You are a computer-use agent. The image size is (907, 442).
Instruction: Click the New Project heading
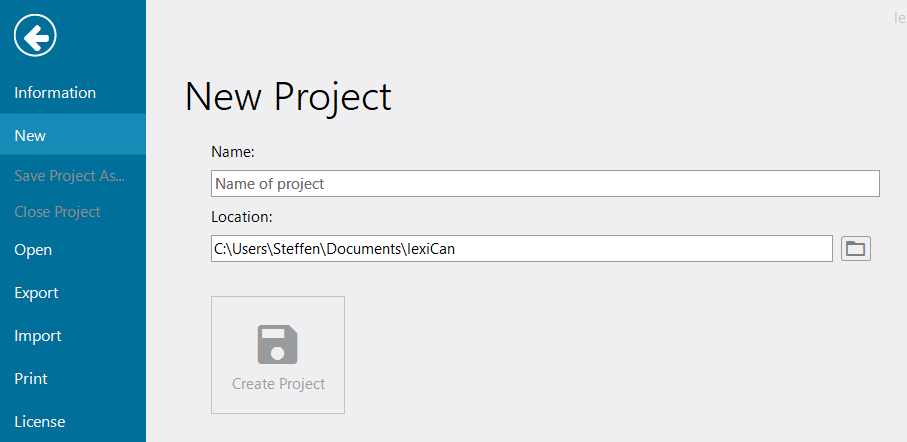tap(288, 97)
